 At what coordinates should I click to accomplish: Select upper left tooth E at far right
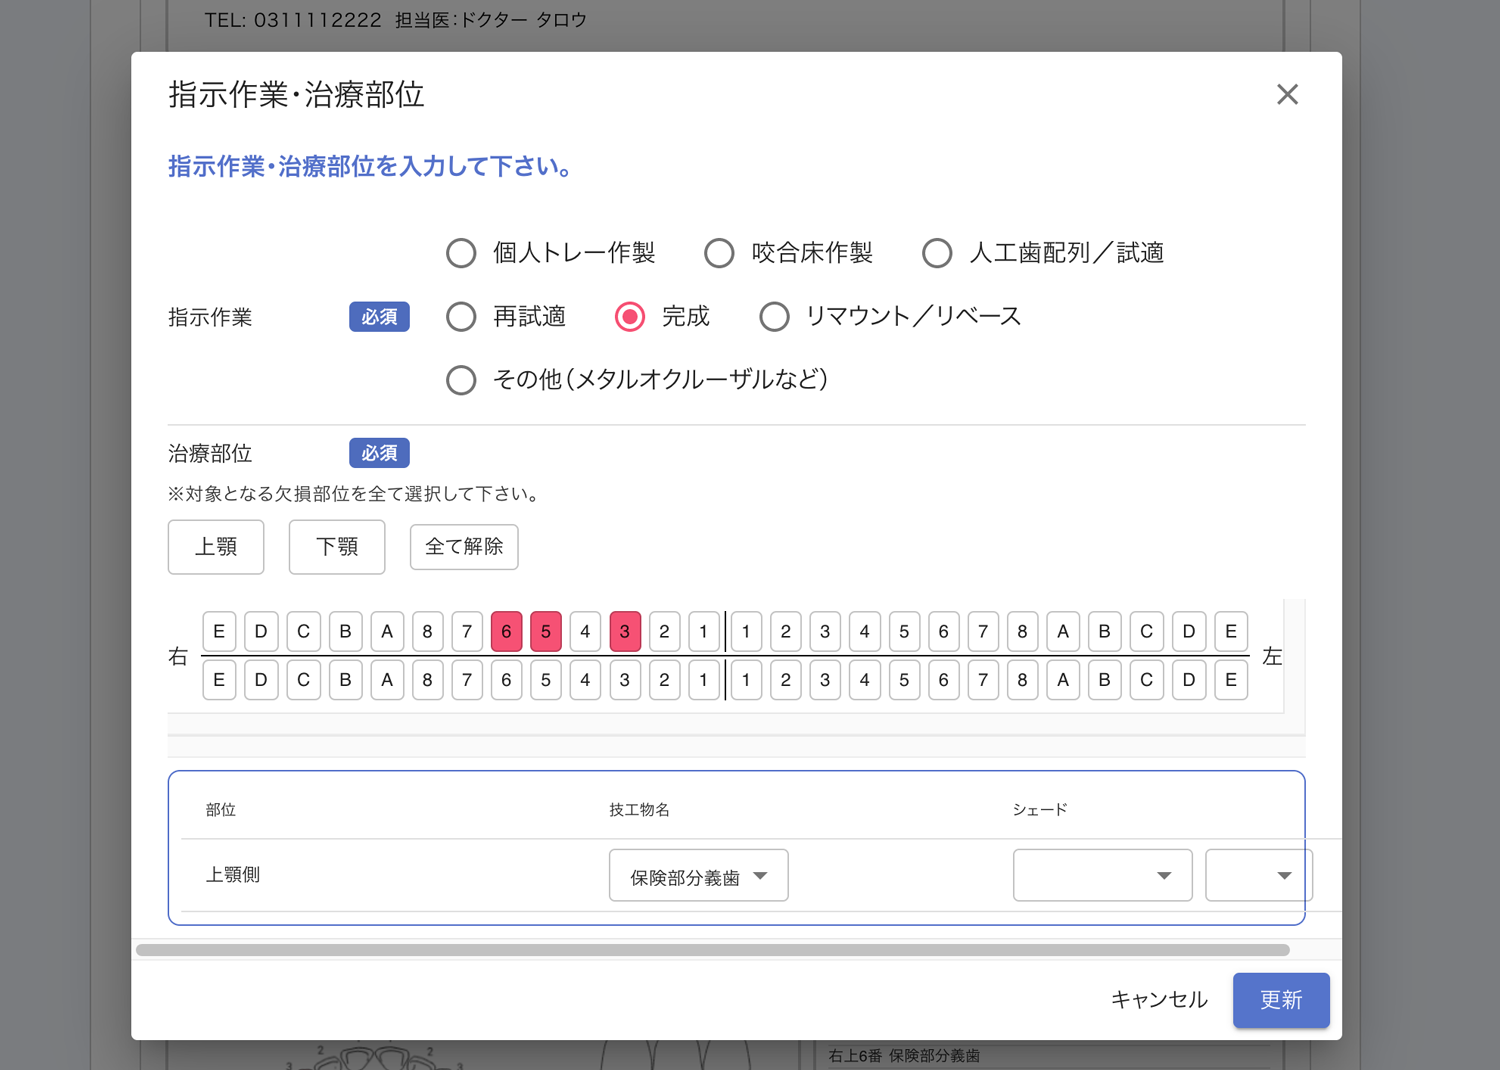(1231, 632)
